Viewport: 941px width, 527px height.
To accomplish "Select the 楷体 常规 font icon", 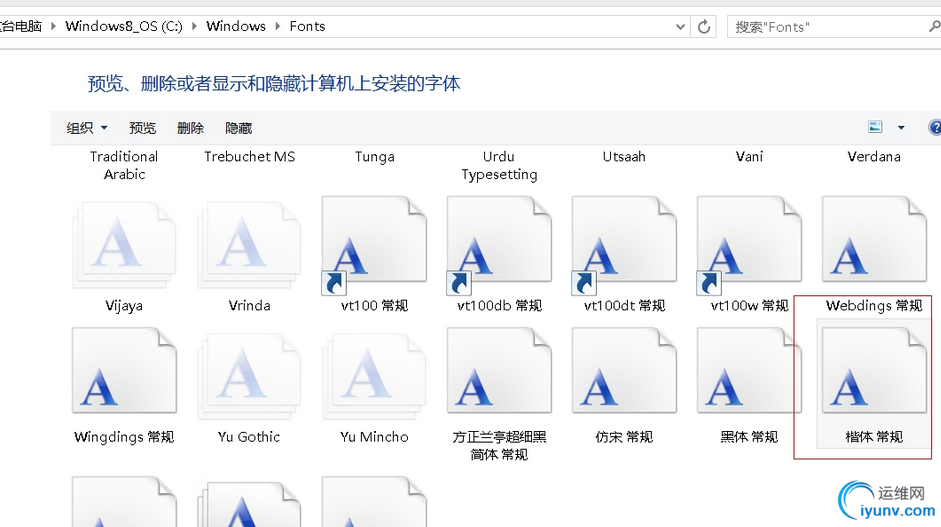I will [874, 370].
